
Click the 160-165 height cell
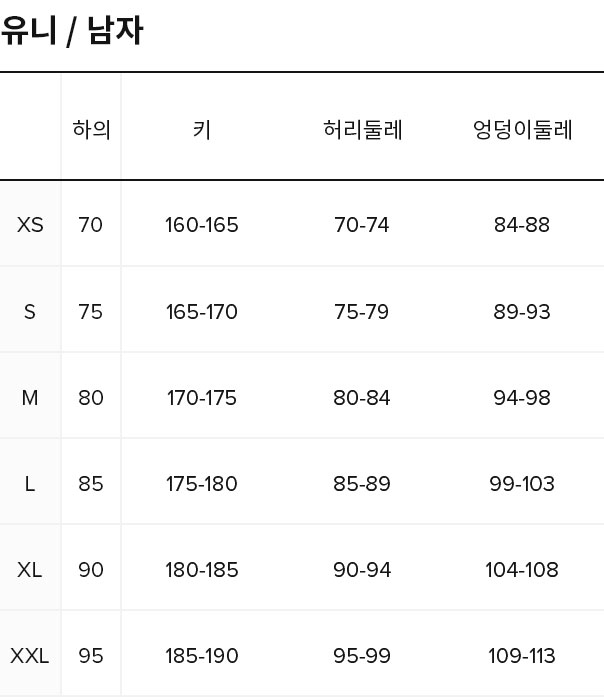(x=202, y=225)
